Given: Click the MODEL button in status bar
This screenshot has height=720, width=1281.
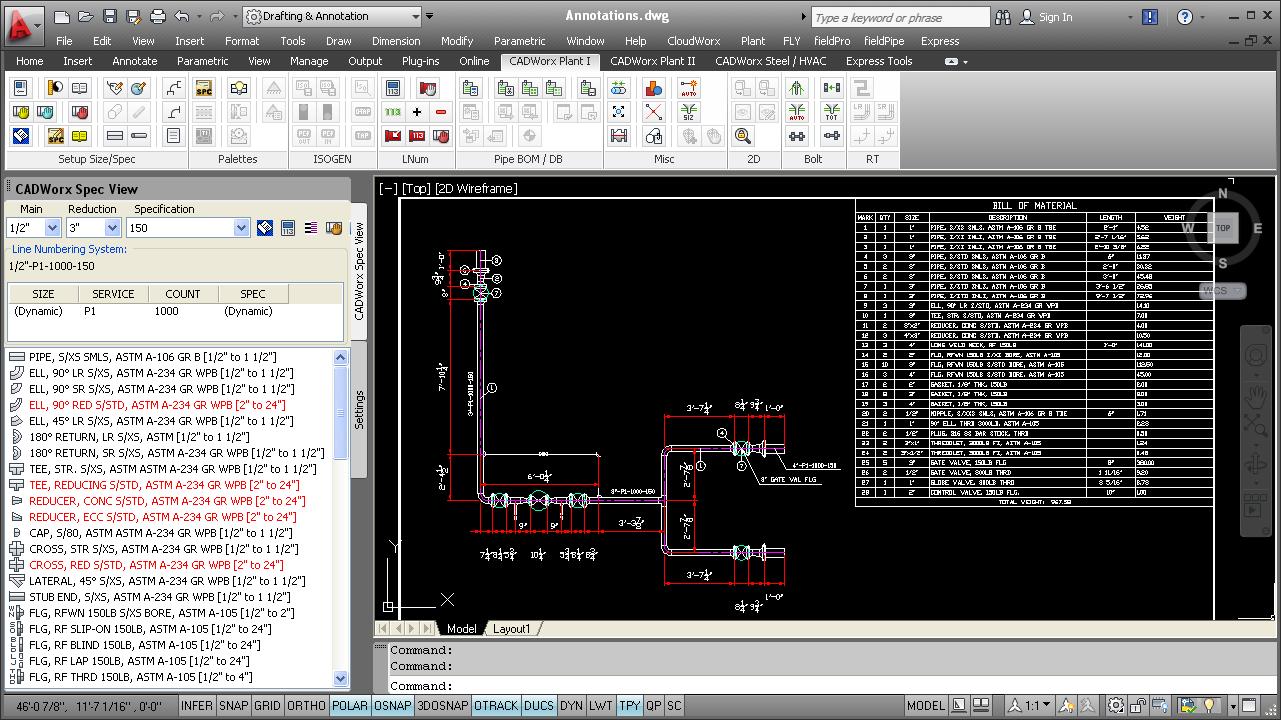Looking at the screenshot, I should coord(925,705).
